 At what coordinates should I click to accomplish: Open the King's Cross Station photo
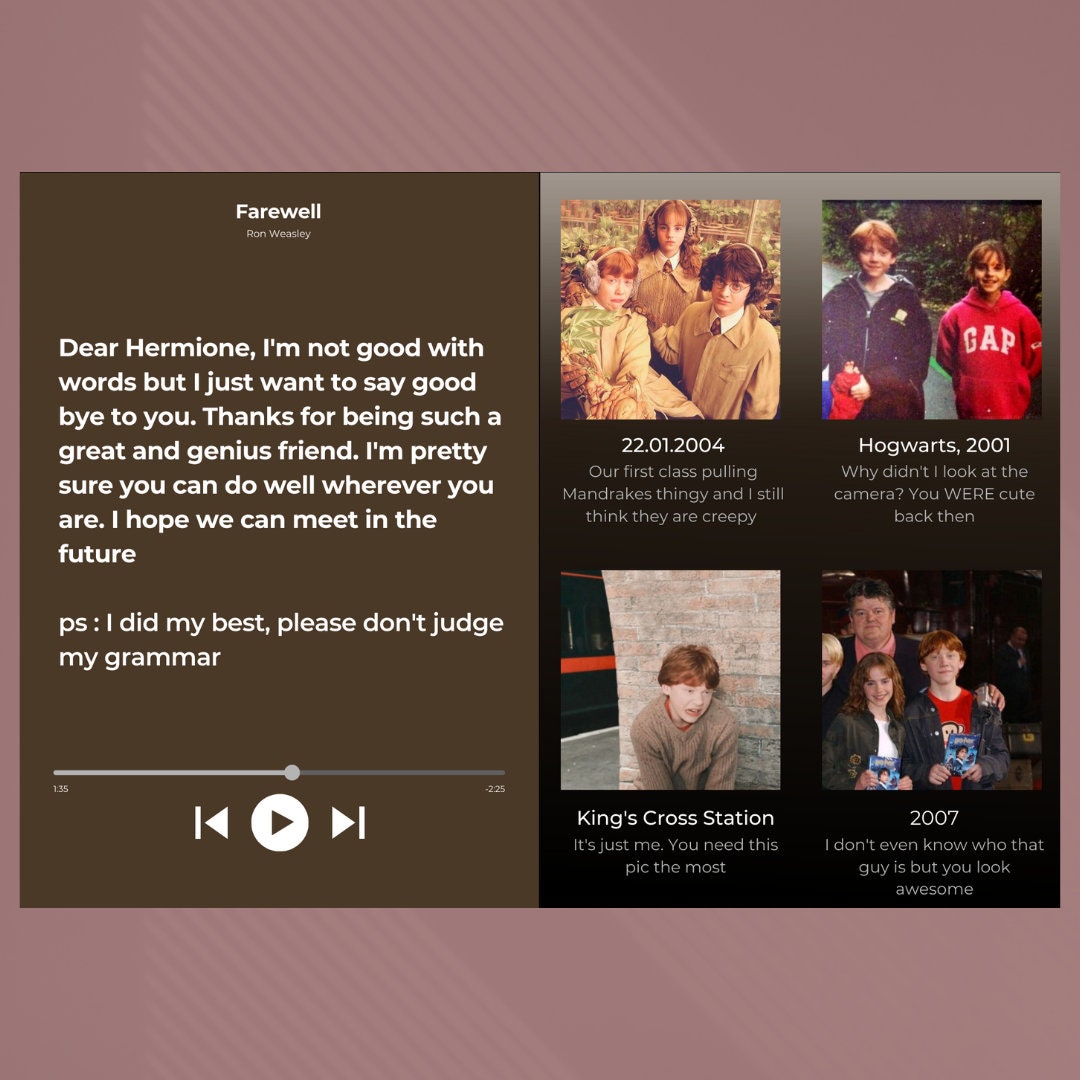[x=670, y=680]
